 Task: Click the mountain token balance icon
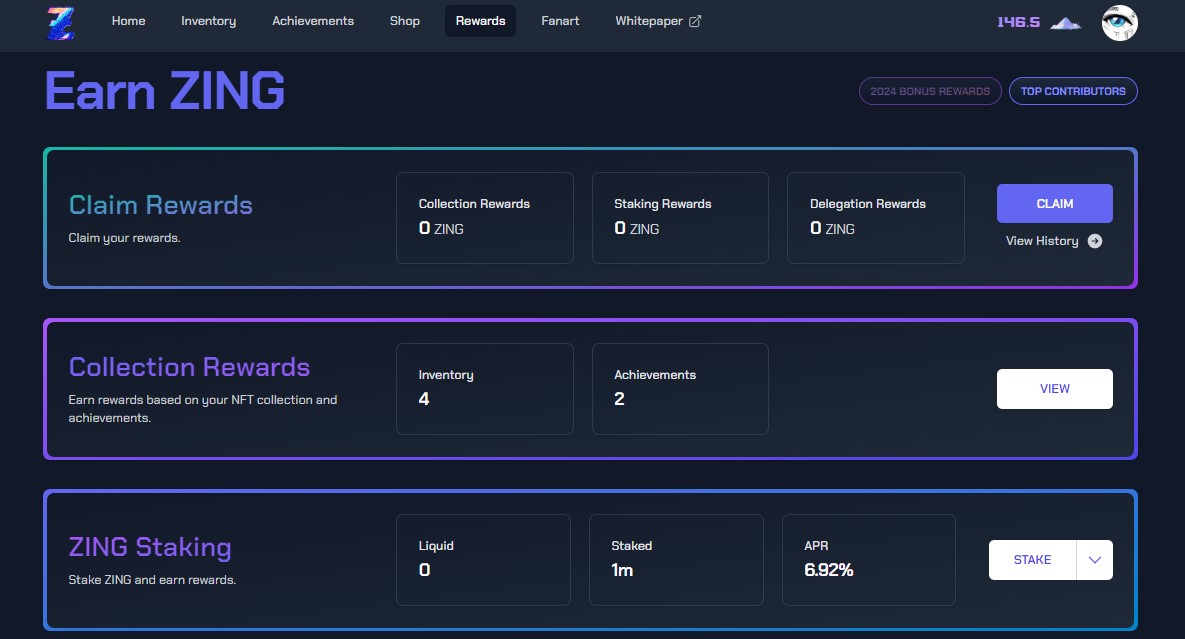(x=1066, y=22)
